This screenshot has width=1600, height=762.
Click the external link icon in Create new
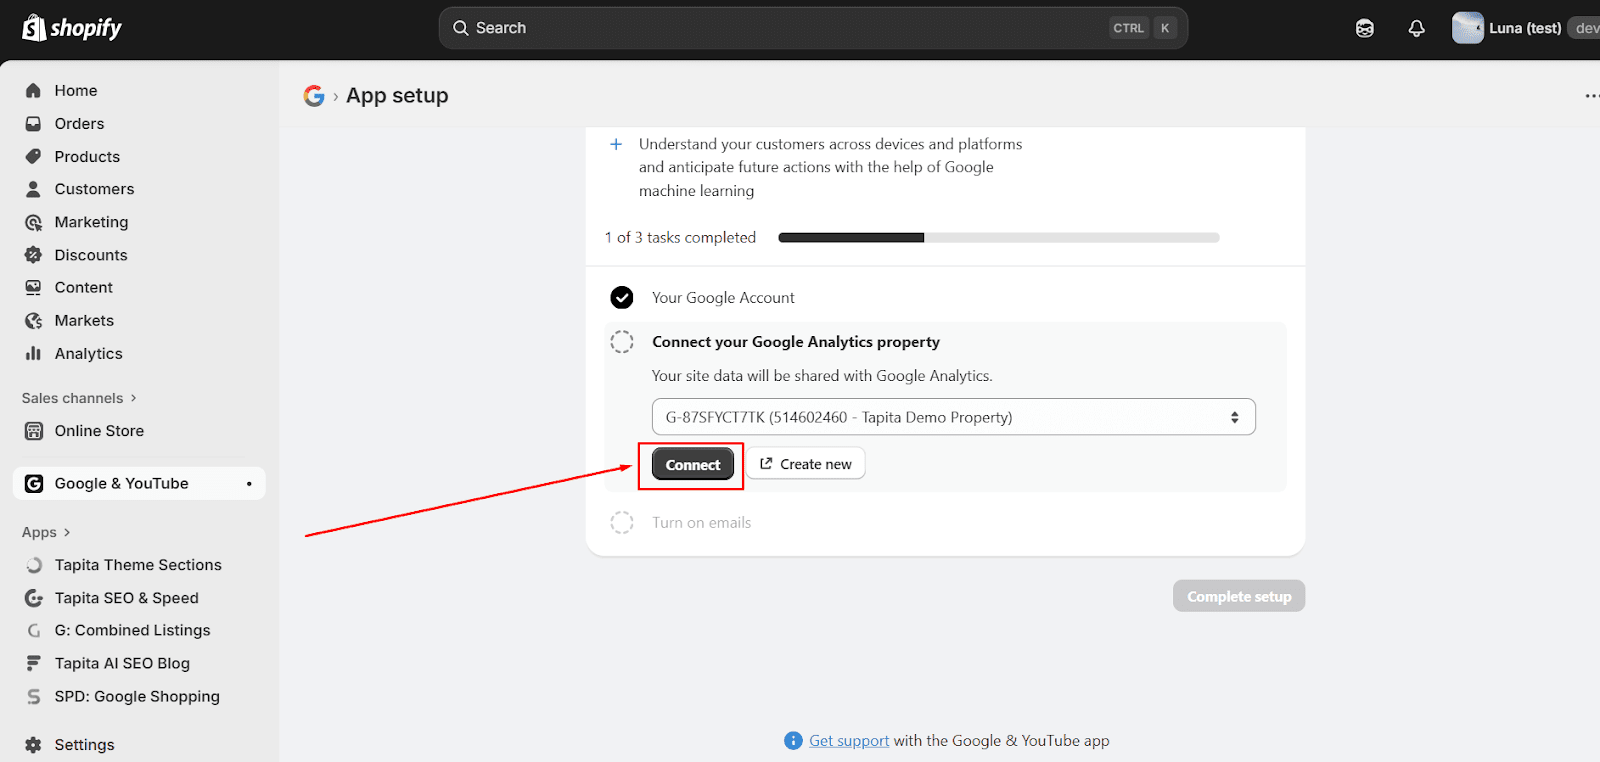click(x=766, y=464)
